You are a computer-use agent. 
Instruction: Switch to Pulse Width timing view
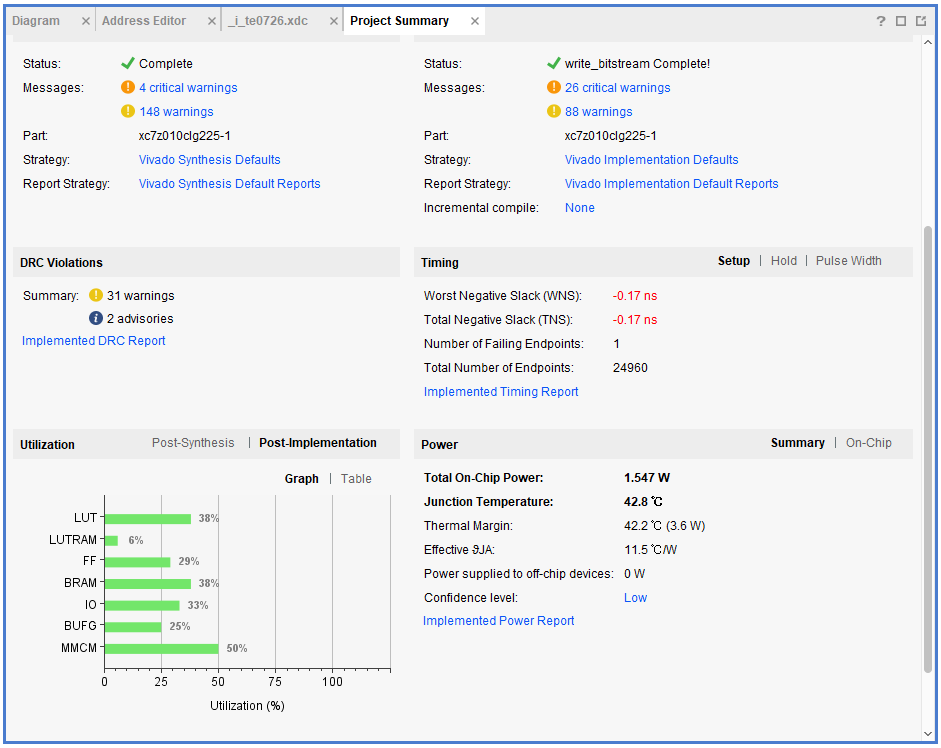pyautogui.click(x=848, y=261)
